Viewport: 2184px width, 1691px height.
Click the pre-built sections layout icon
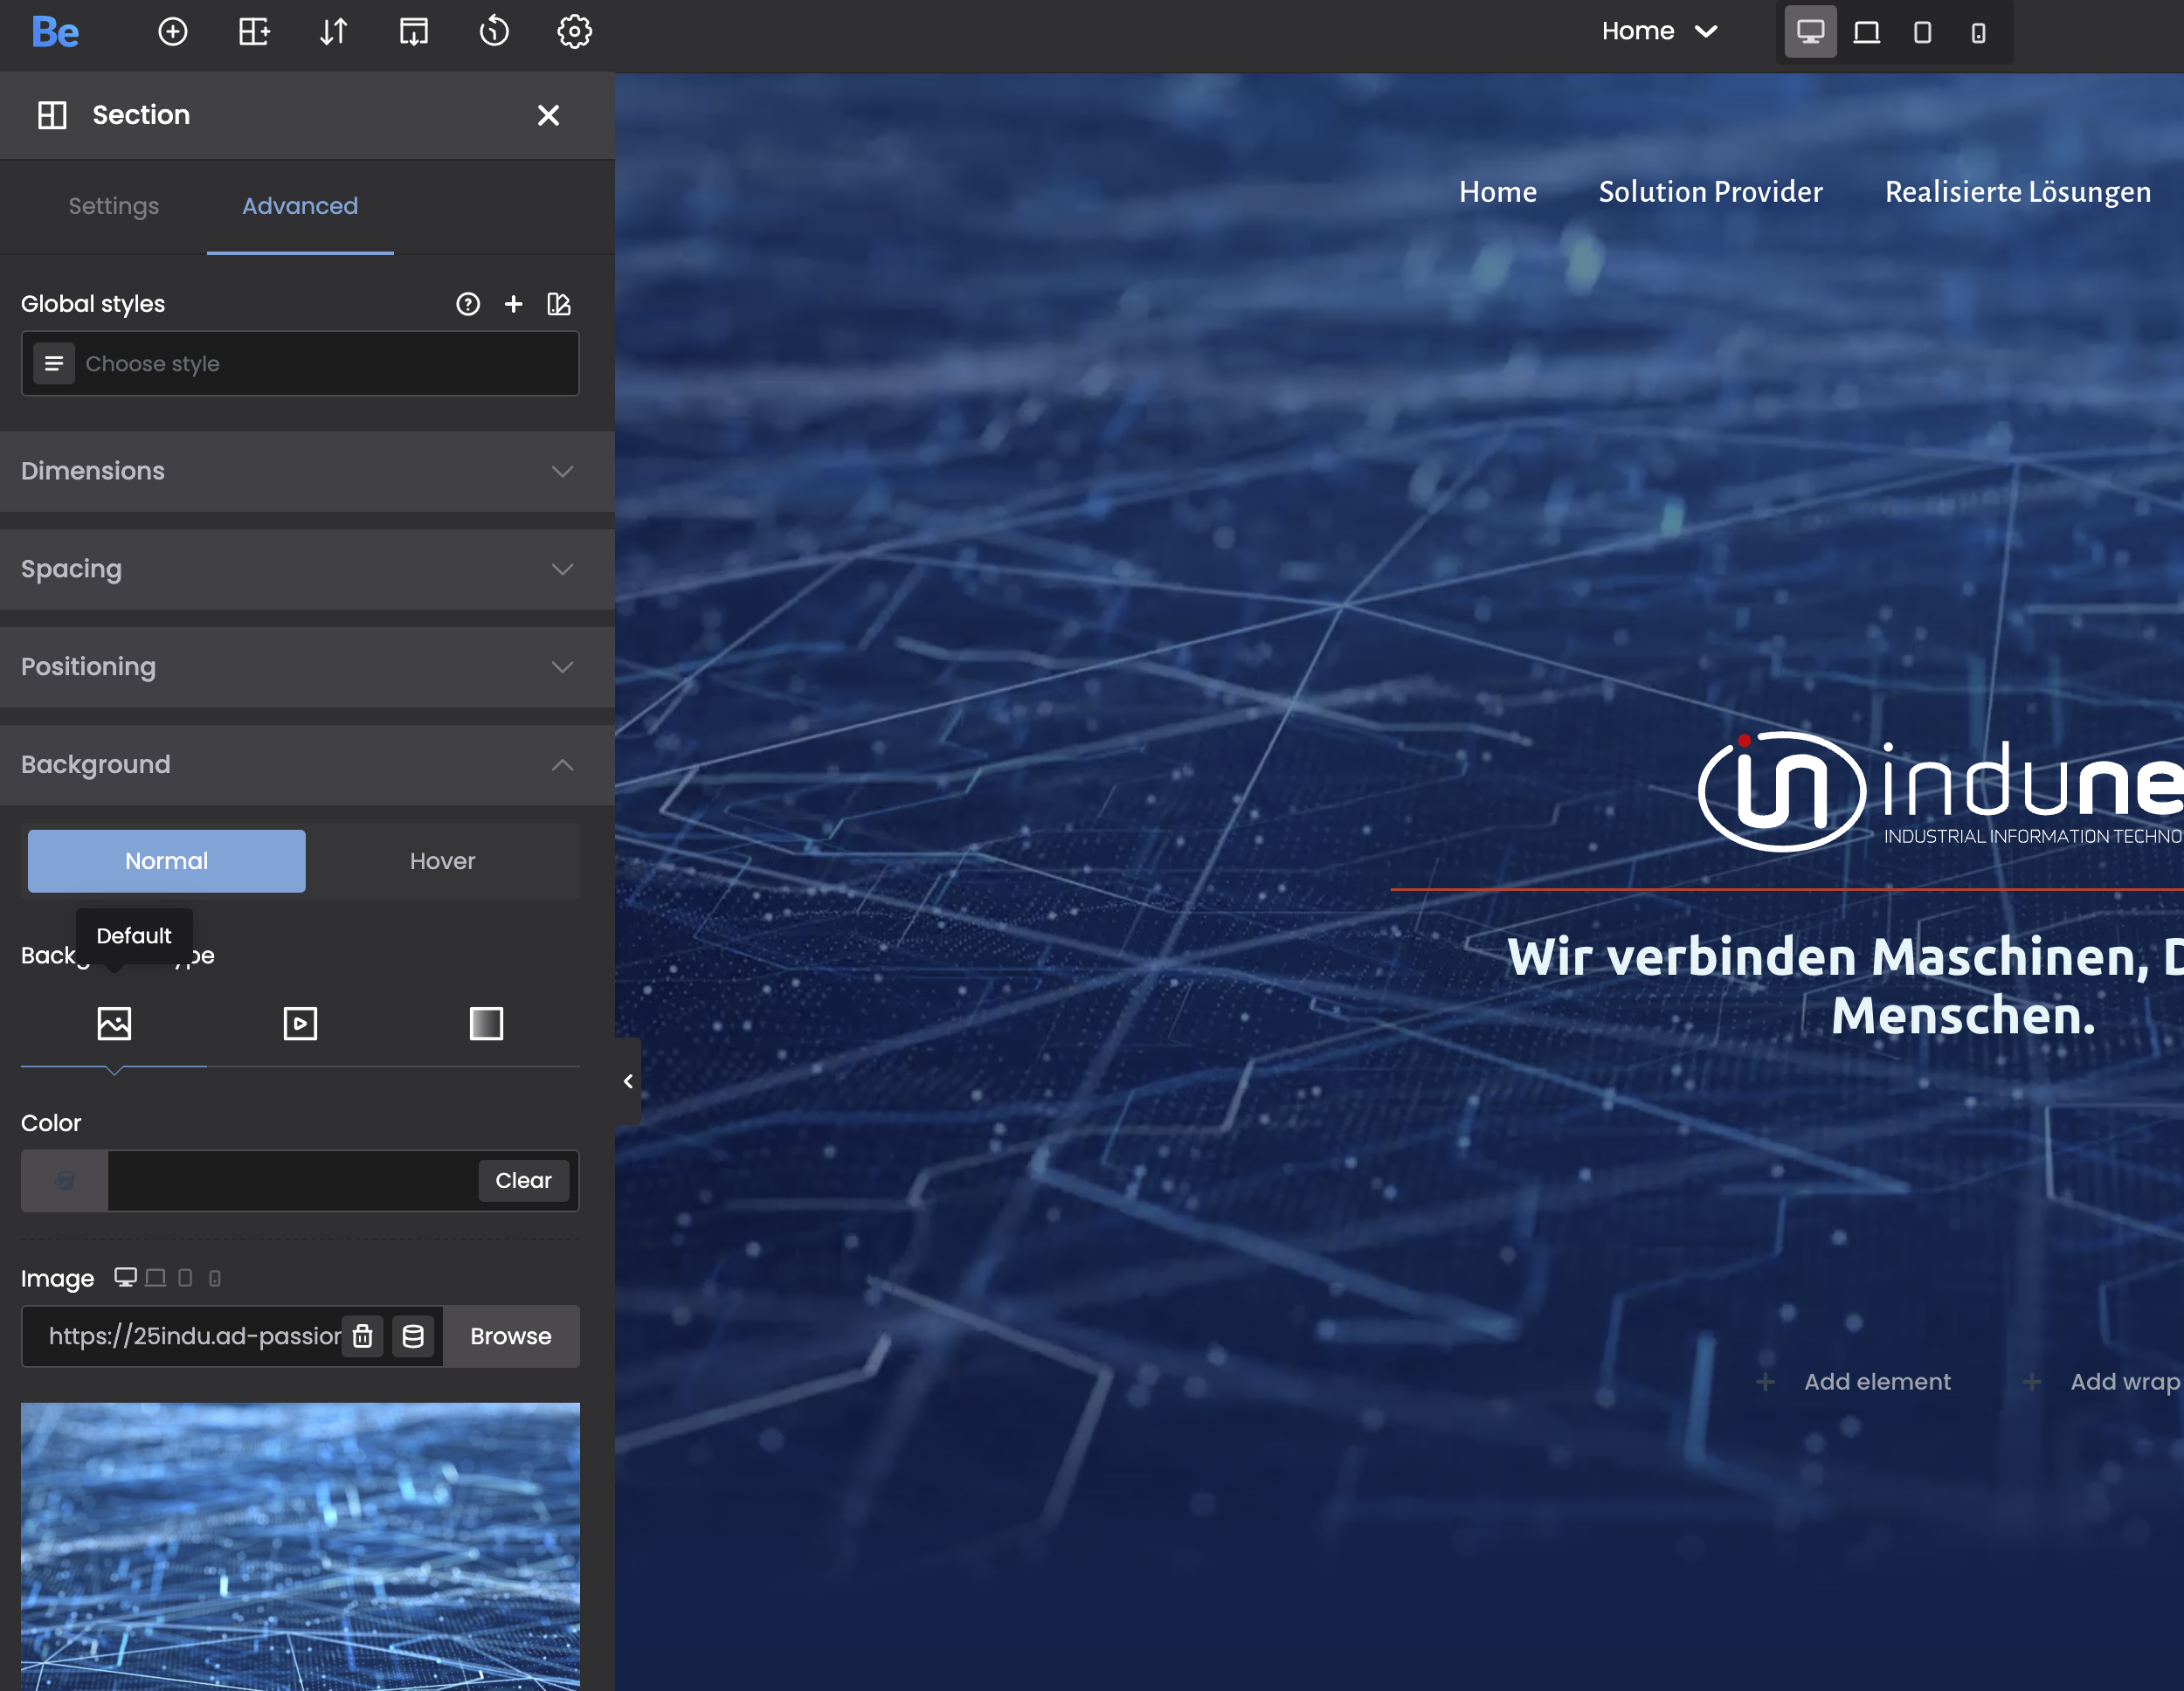point(254,32)
